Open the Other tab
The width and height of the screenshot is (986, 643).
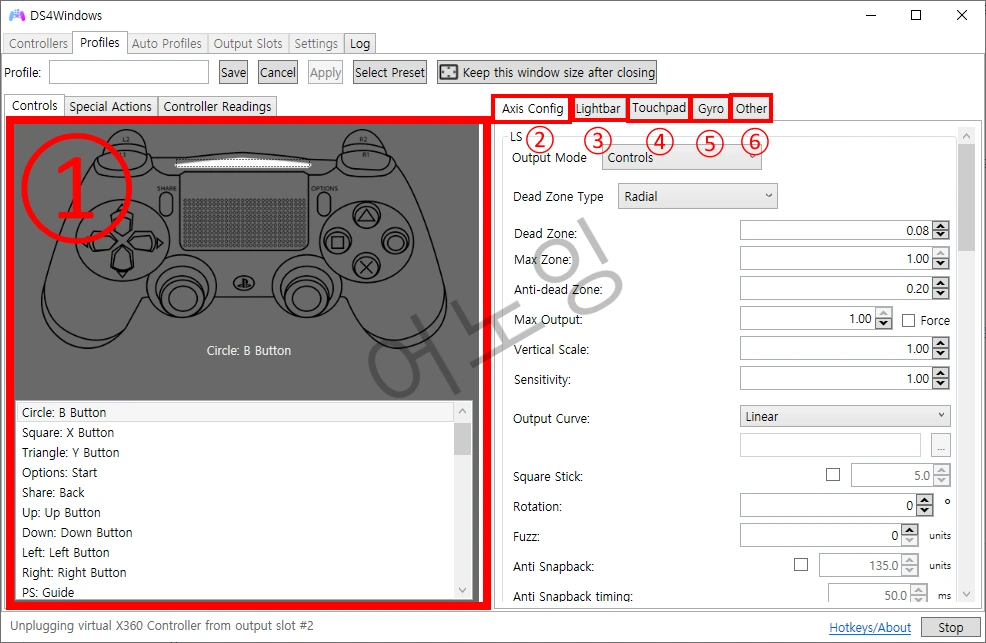click(751, 109)
